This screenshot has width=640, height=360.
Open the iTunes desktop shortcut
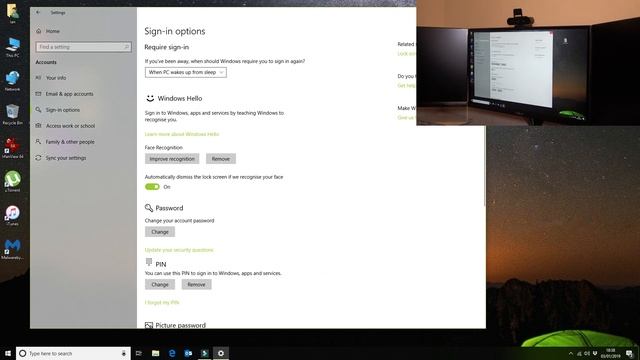[13, 216]
